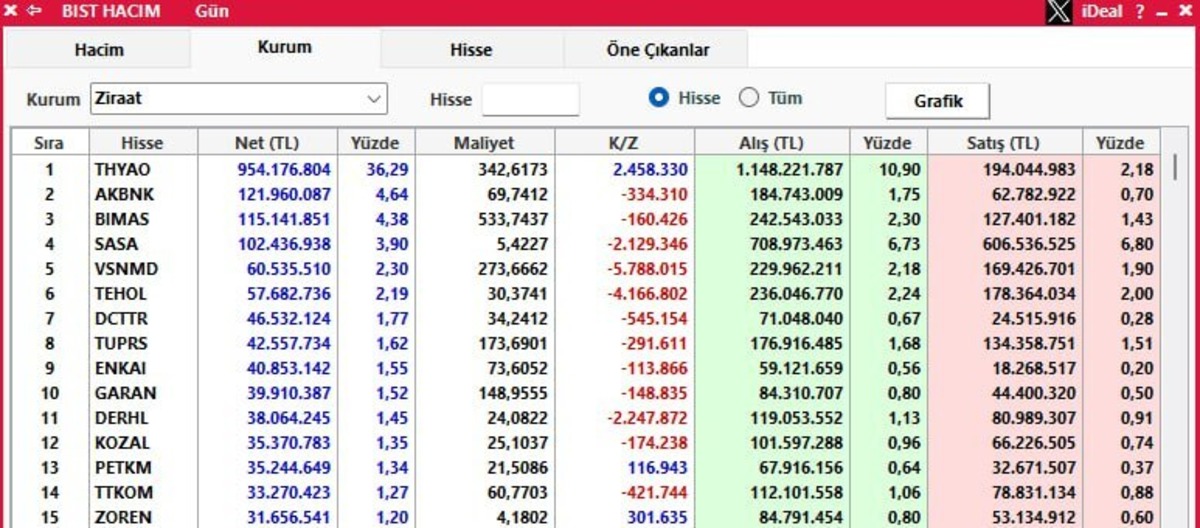Open the help question mark in title bar
Screen dimensions: 1200x528
click(x=1139, y=12)
